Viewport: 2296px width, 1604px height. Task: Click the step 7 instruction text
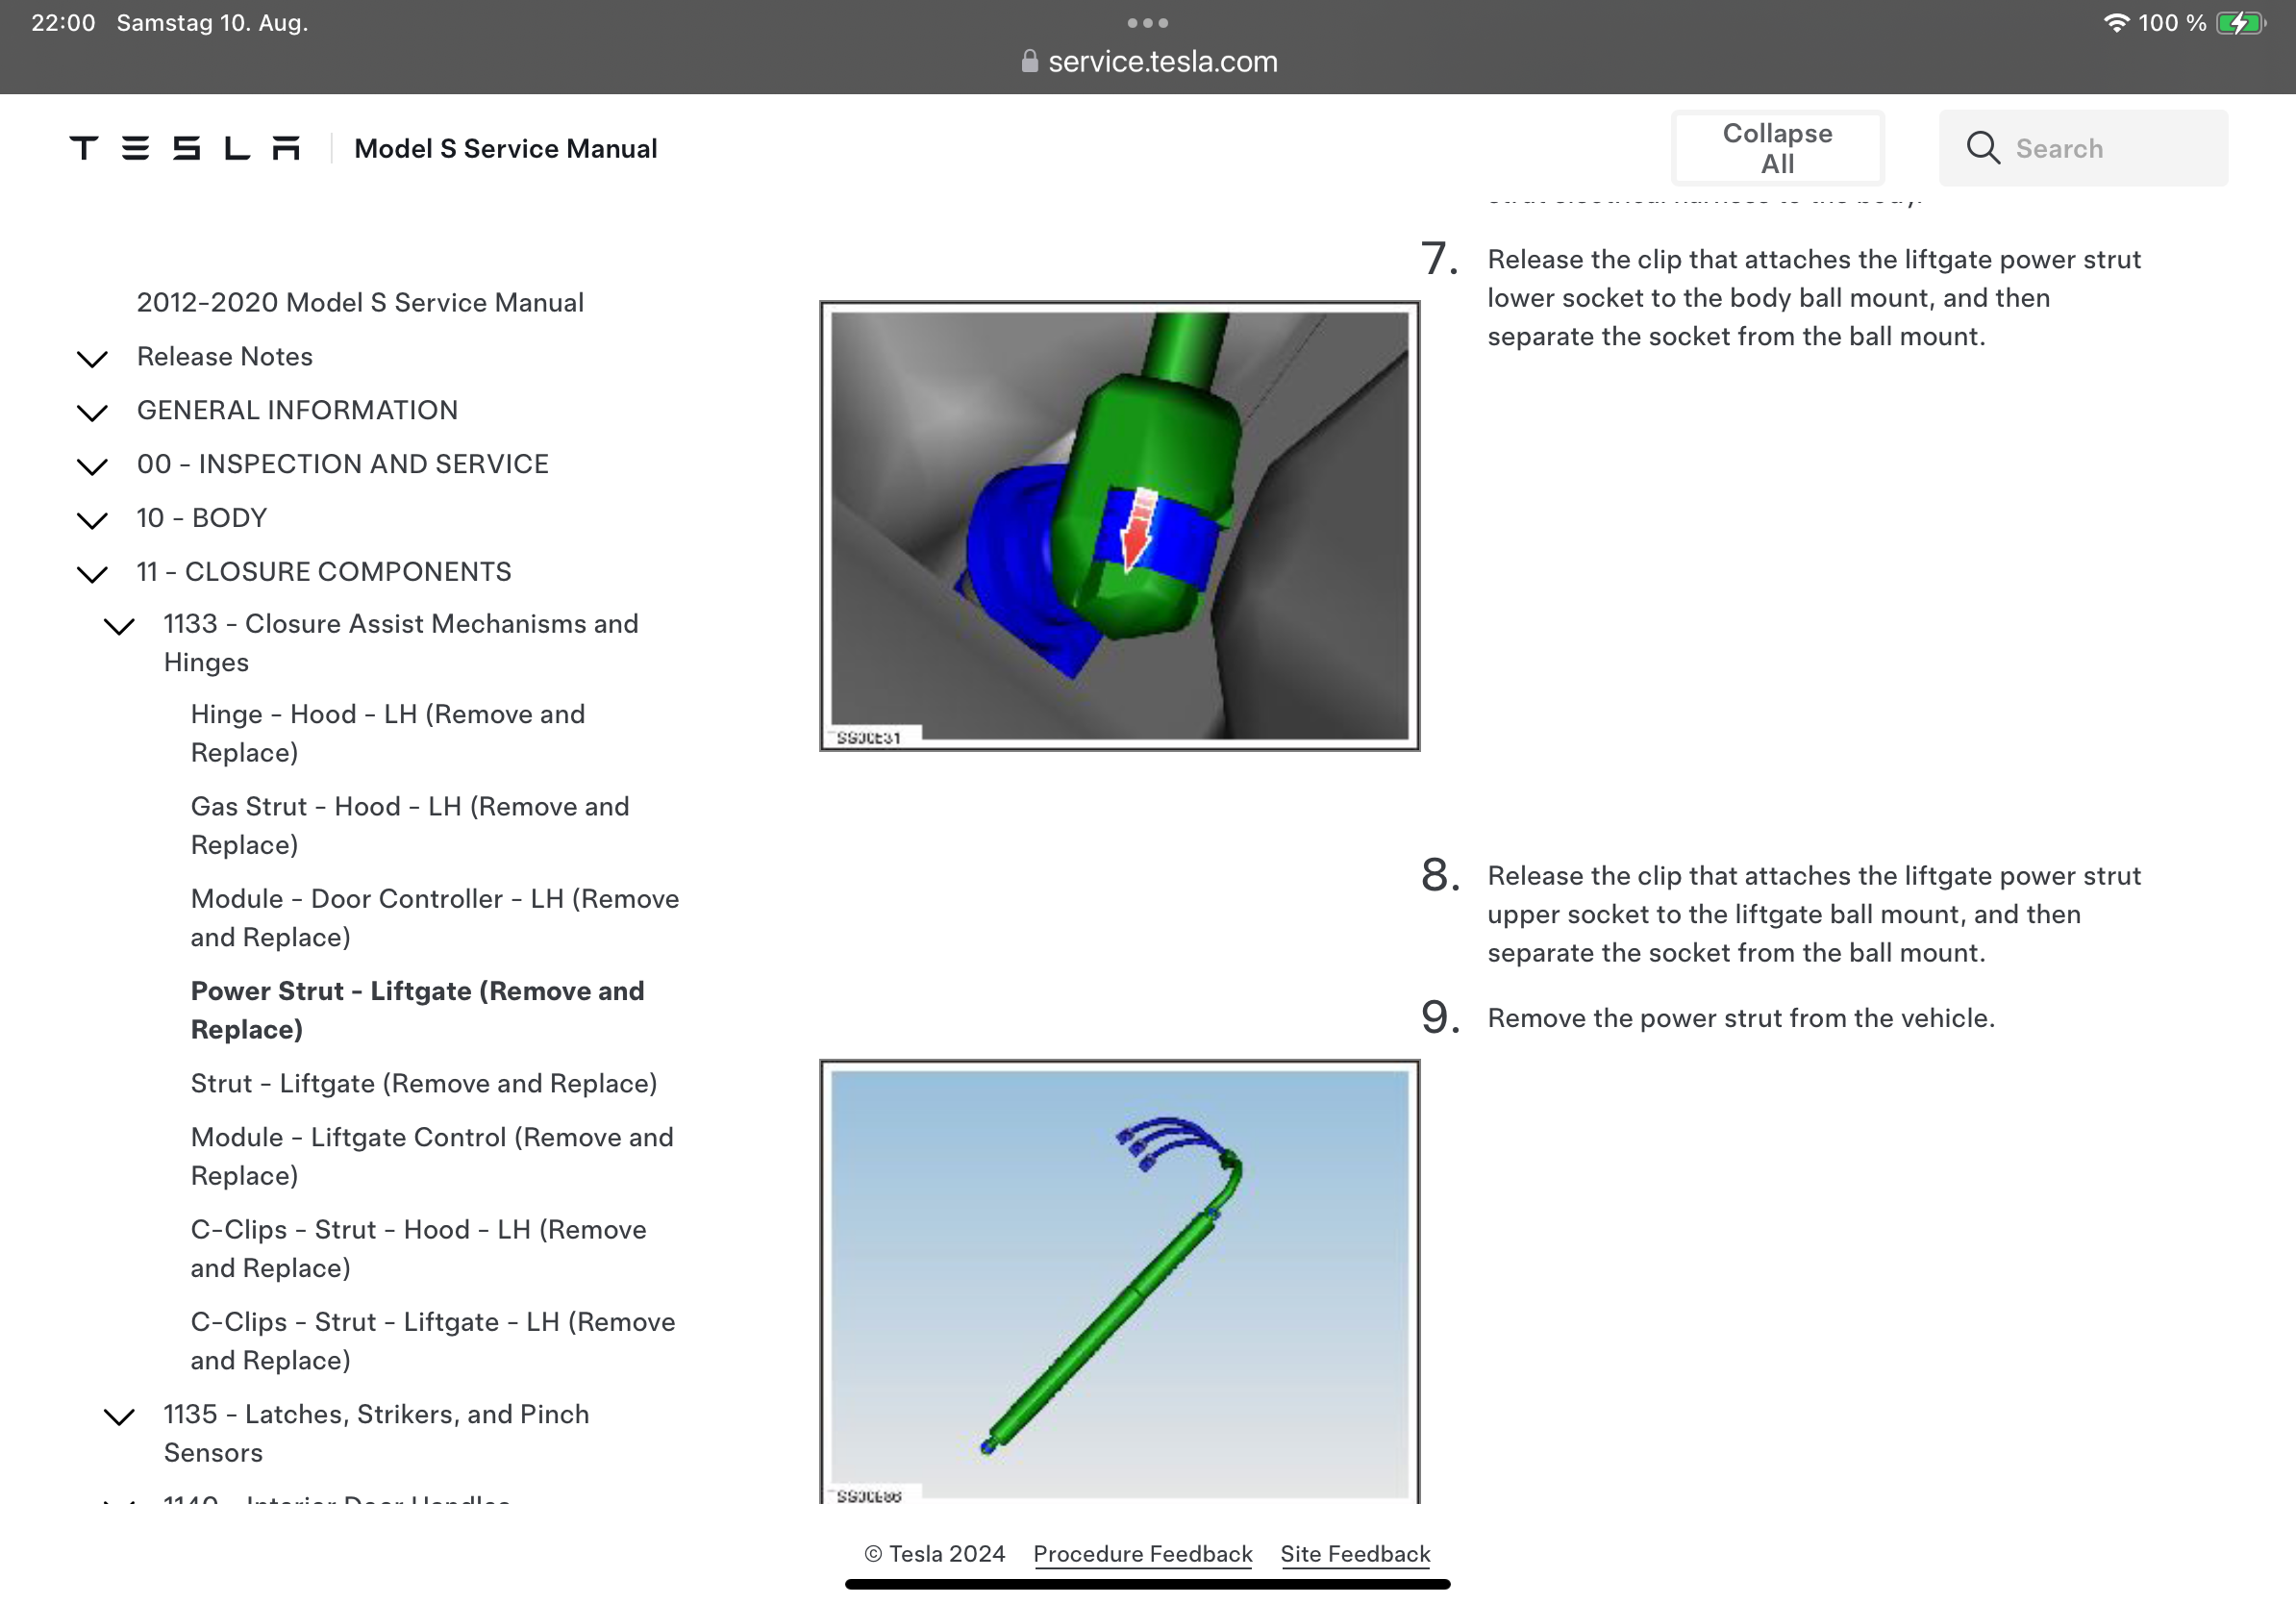(x=1814, y=298)
